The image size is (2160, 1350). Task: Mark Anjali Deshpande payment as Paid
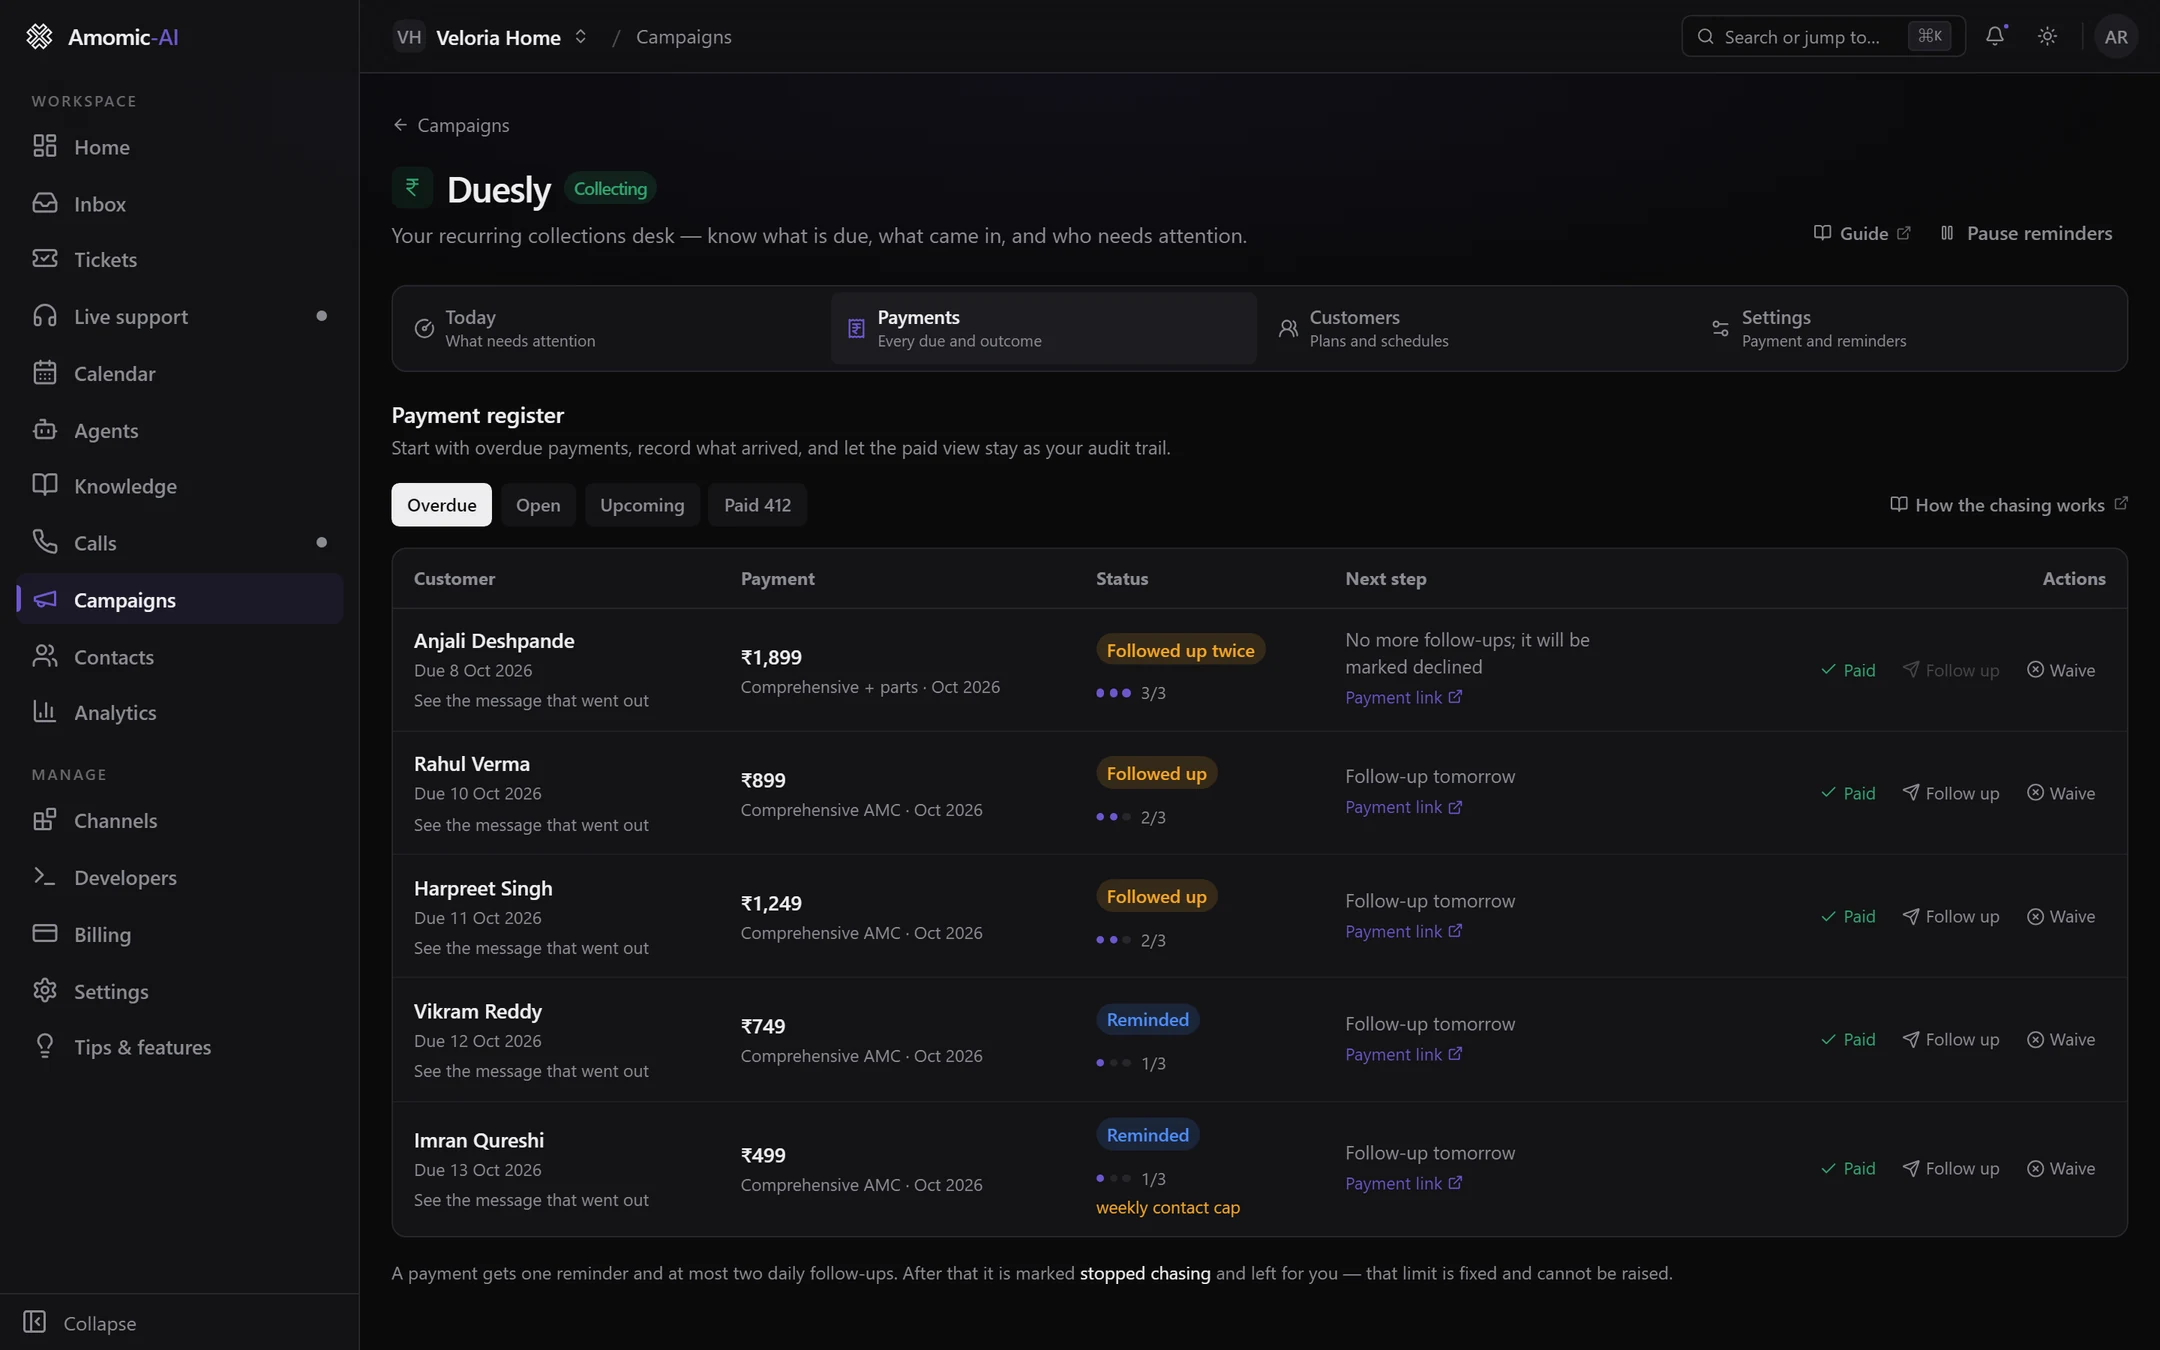(x=1848, y=670)
